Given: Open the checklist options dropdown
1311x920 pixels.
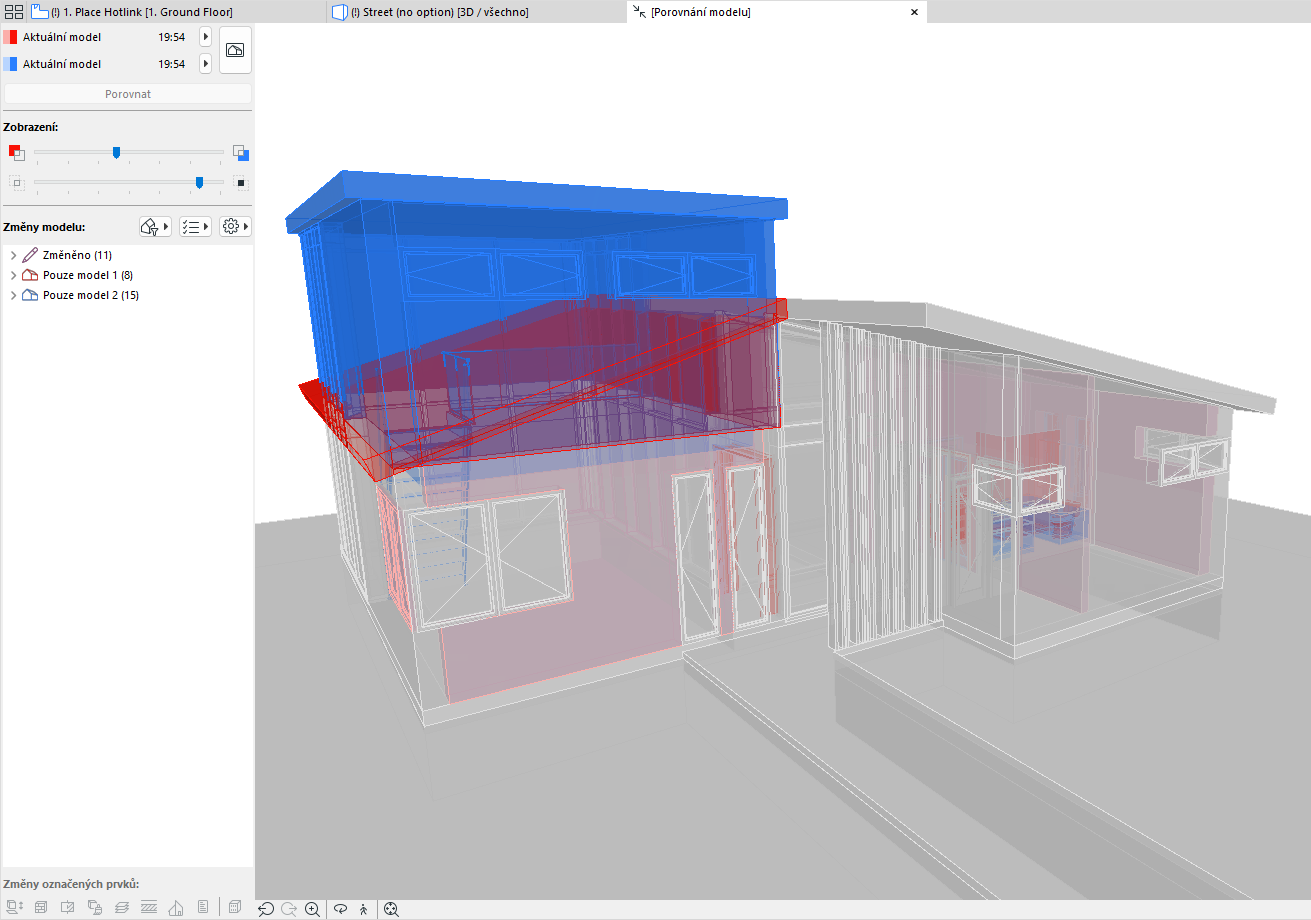Looking at the screenshot, I should 195,227.
